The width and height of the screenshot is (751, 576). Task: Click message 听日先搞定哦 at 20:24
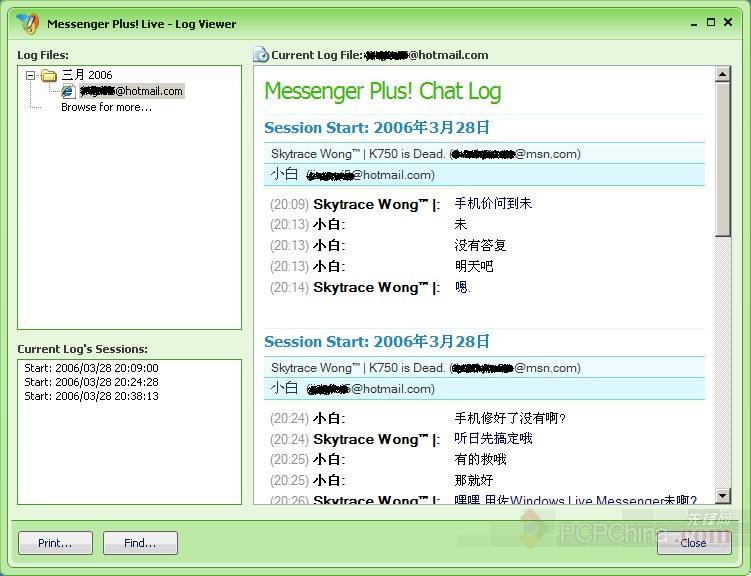pos(493,439)
